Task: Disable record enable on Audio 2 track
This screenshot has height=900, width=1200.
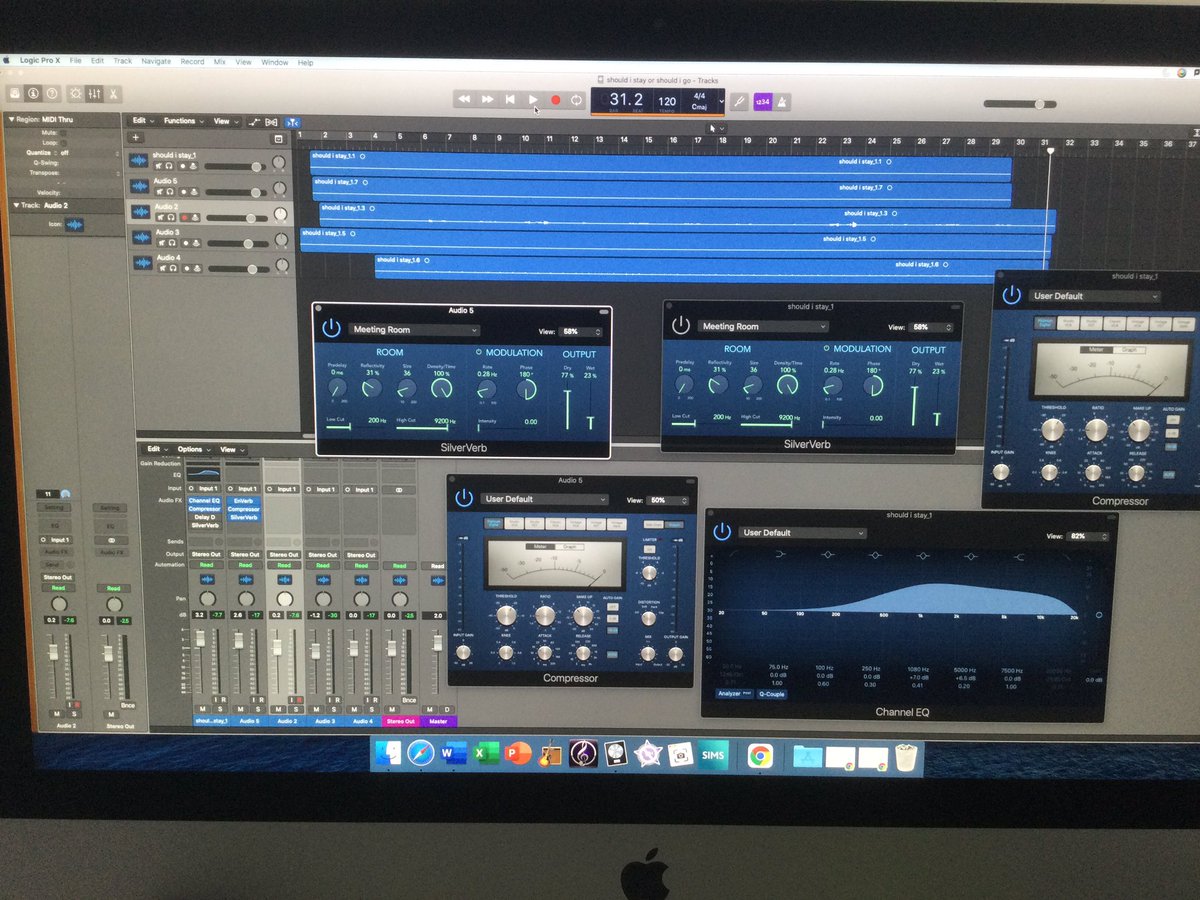Action: 182,217
